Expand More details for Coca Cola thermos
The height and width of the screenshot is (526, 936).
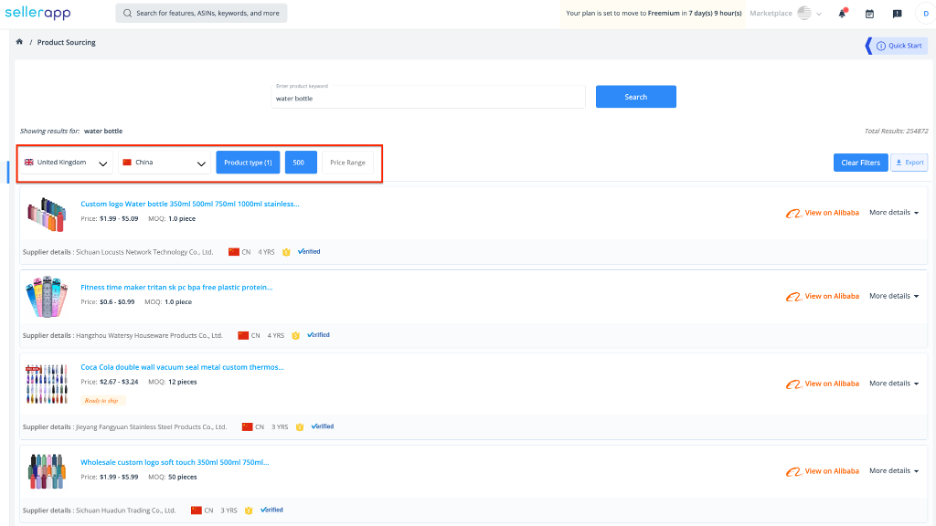pyautogui.click(x=894, y=383)
